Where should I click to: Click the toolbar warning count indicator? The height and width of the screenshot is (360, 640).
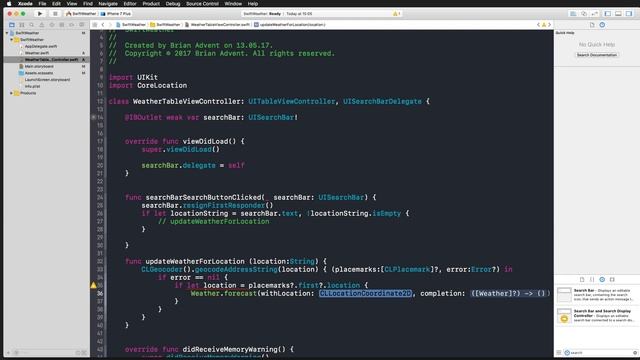[x=396, y=14]
